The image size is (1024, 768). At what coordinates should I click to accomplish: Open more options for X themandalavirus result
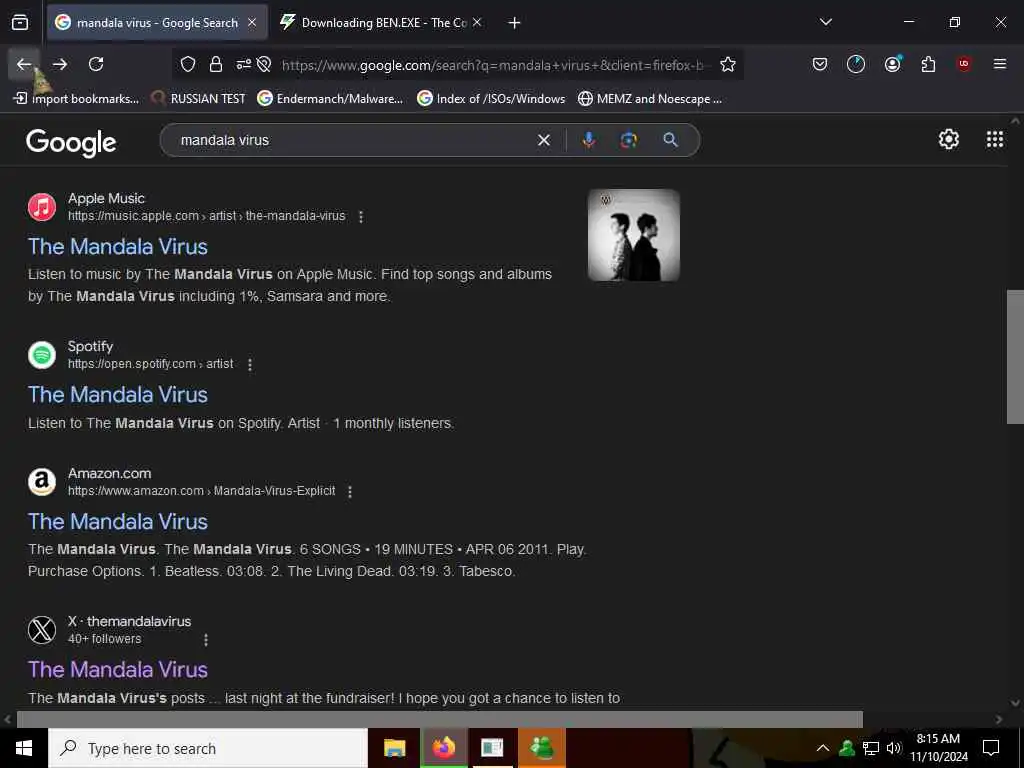[206, 640]
